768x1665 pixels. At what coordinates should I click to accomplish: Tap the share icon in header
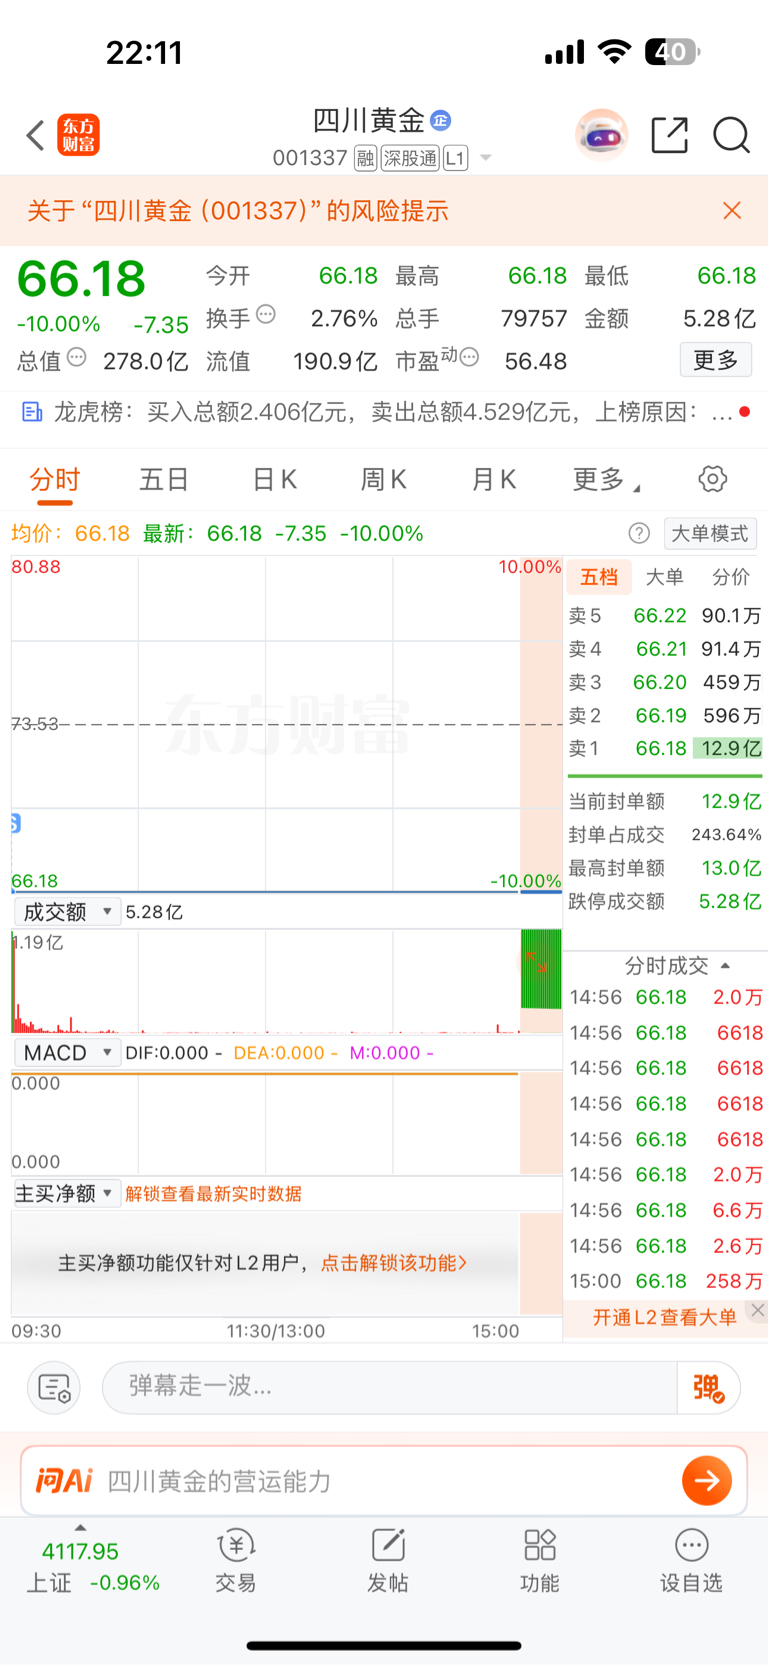click(x=669, y=134)
